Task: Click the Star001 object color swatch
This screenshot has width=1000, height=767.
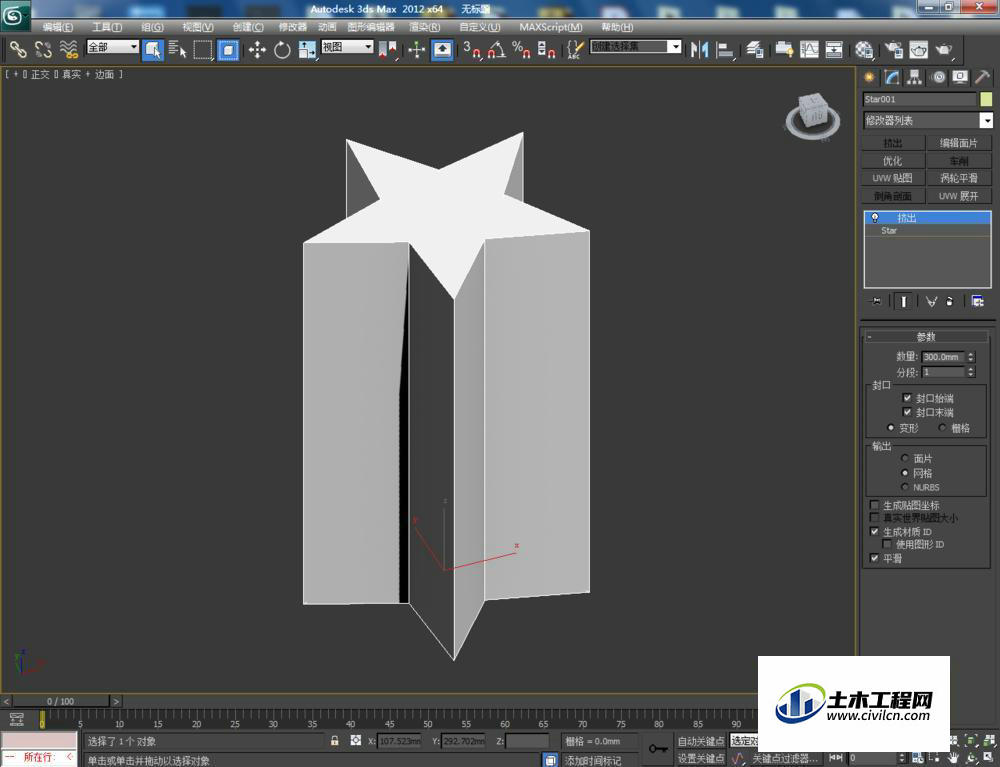Action: click(986, 99)
